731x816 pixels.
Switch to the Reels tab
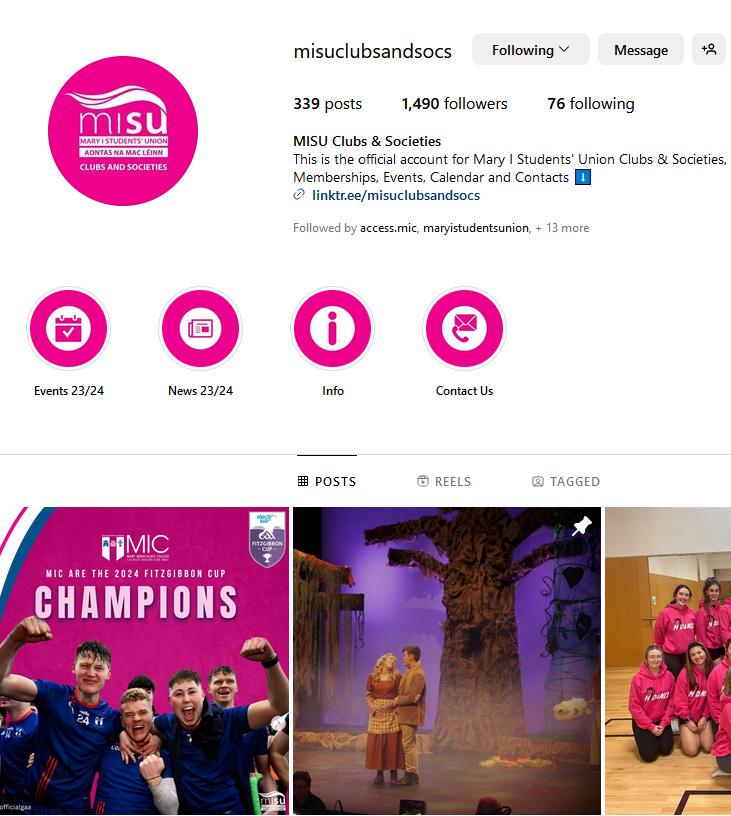(x=444, y=481)
